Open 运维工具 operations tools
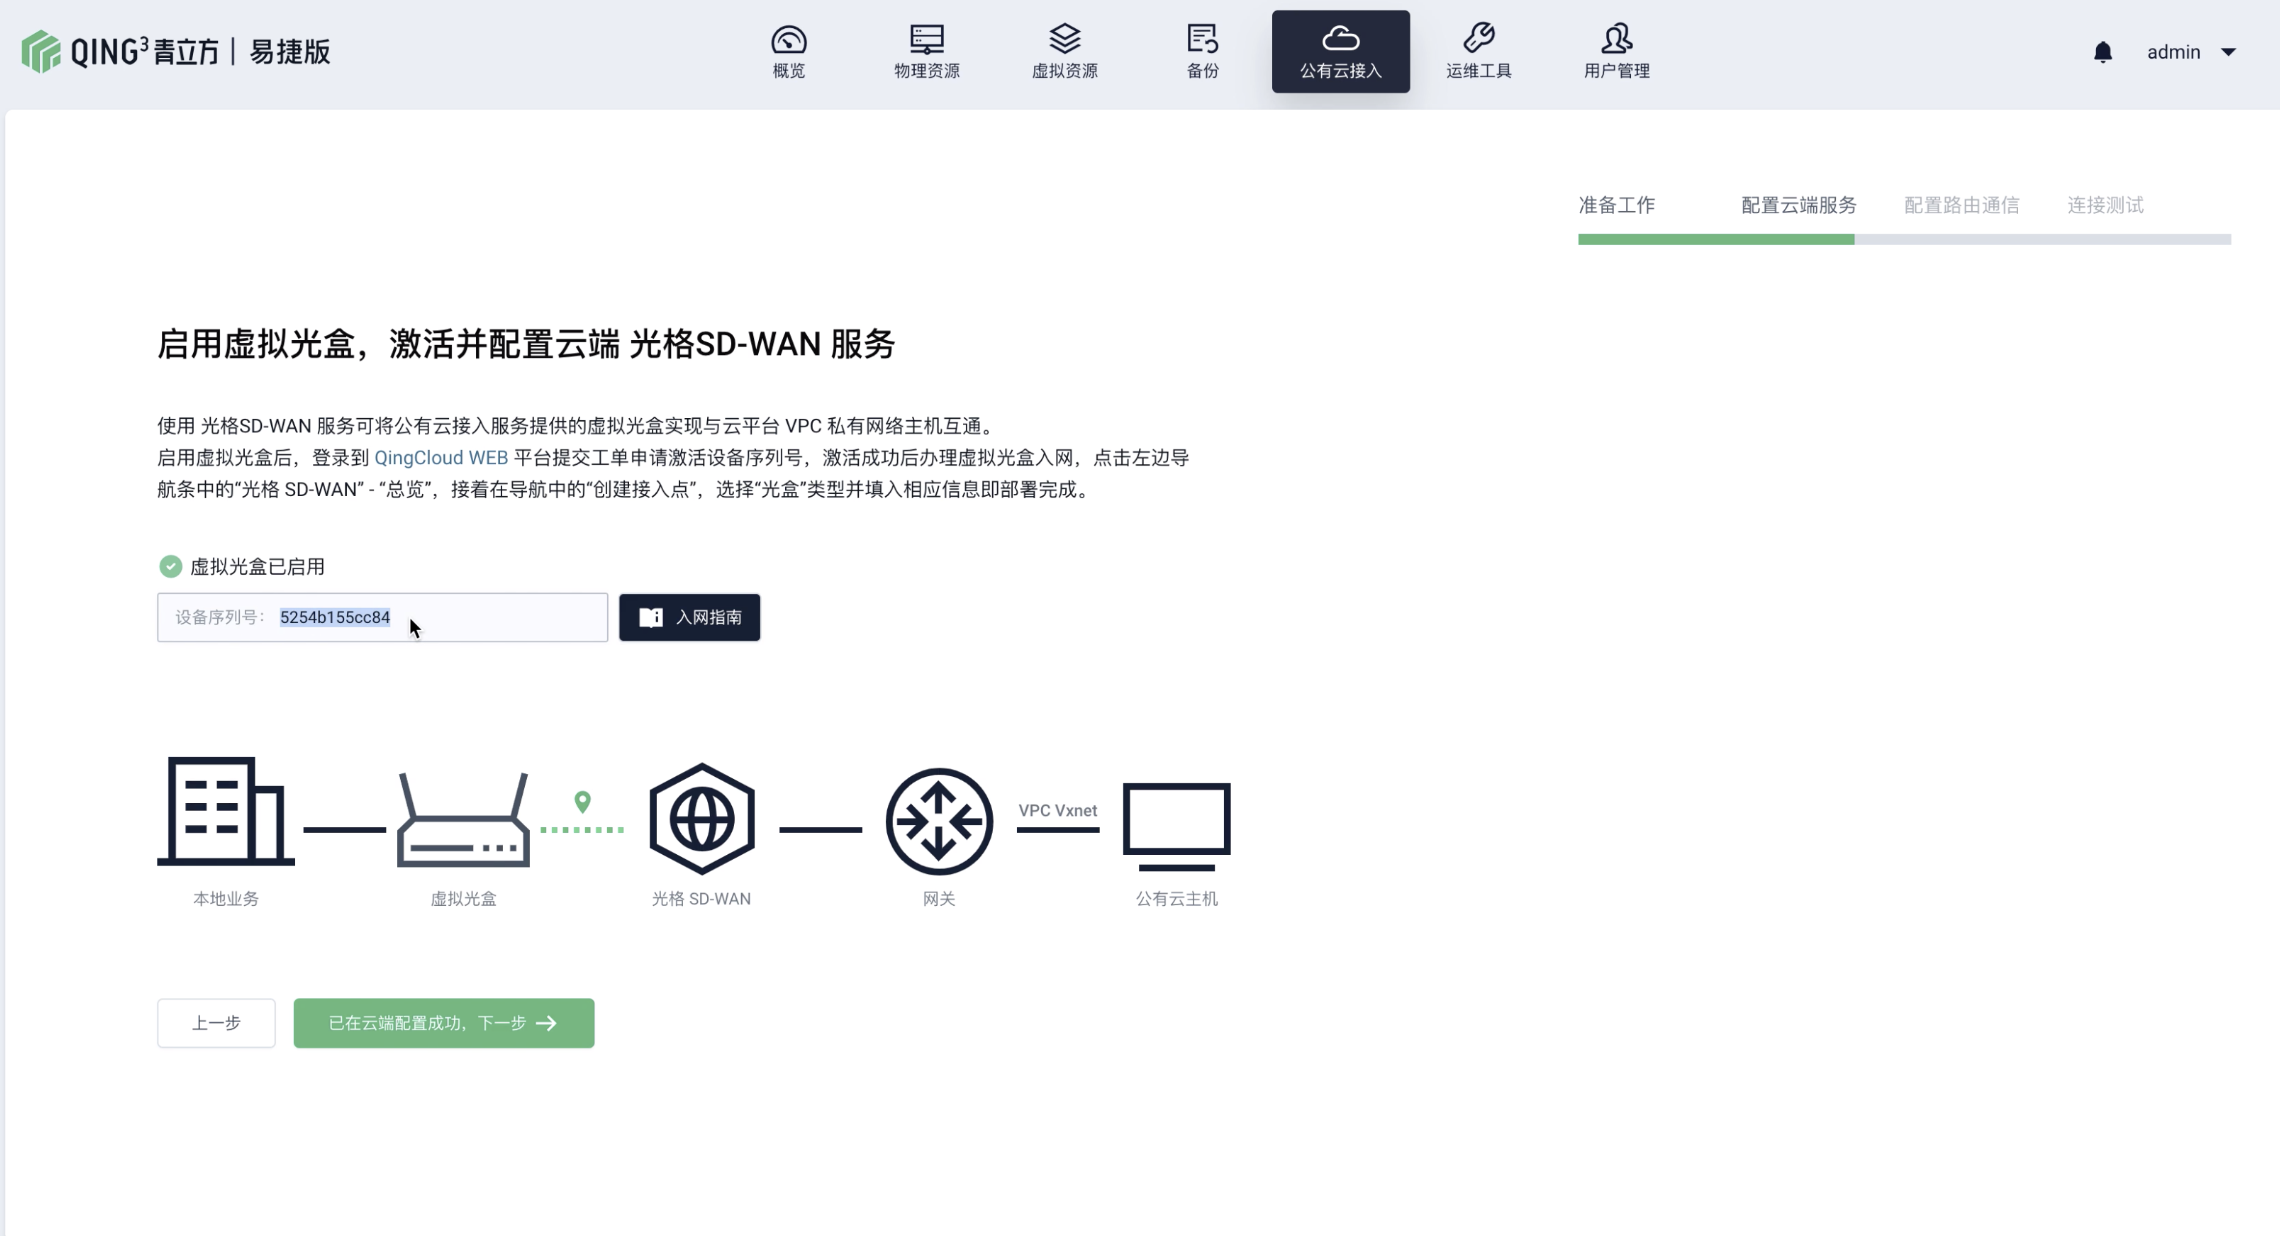 1478,52
